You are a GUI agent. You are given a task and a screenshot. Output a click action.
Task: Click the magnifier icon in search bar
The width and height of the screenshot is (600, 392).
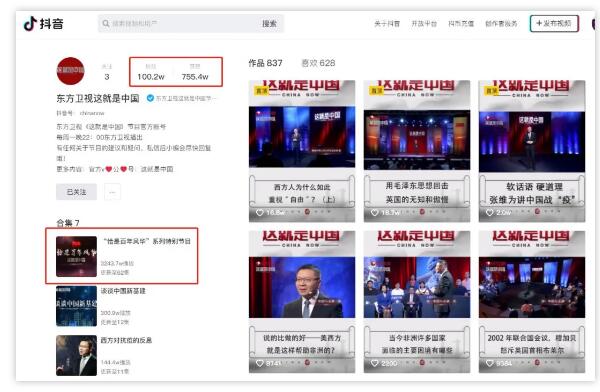pos(106,24)
